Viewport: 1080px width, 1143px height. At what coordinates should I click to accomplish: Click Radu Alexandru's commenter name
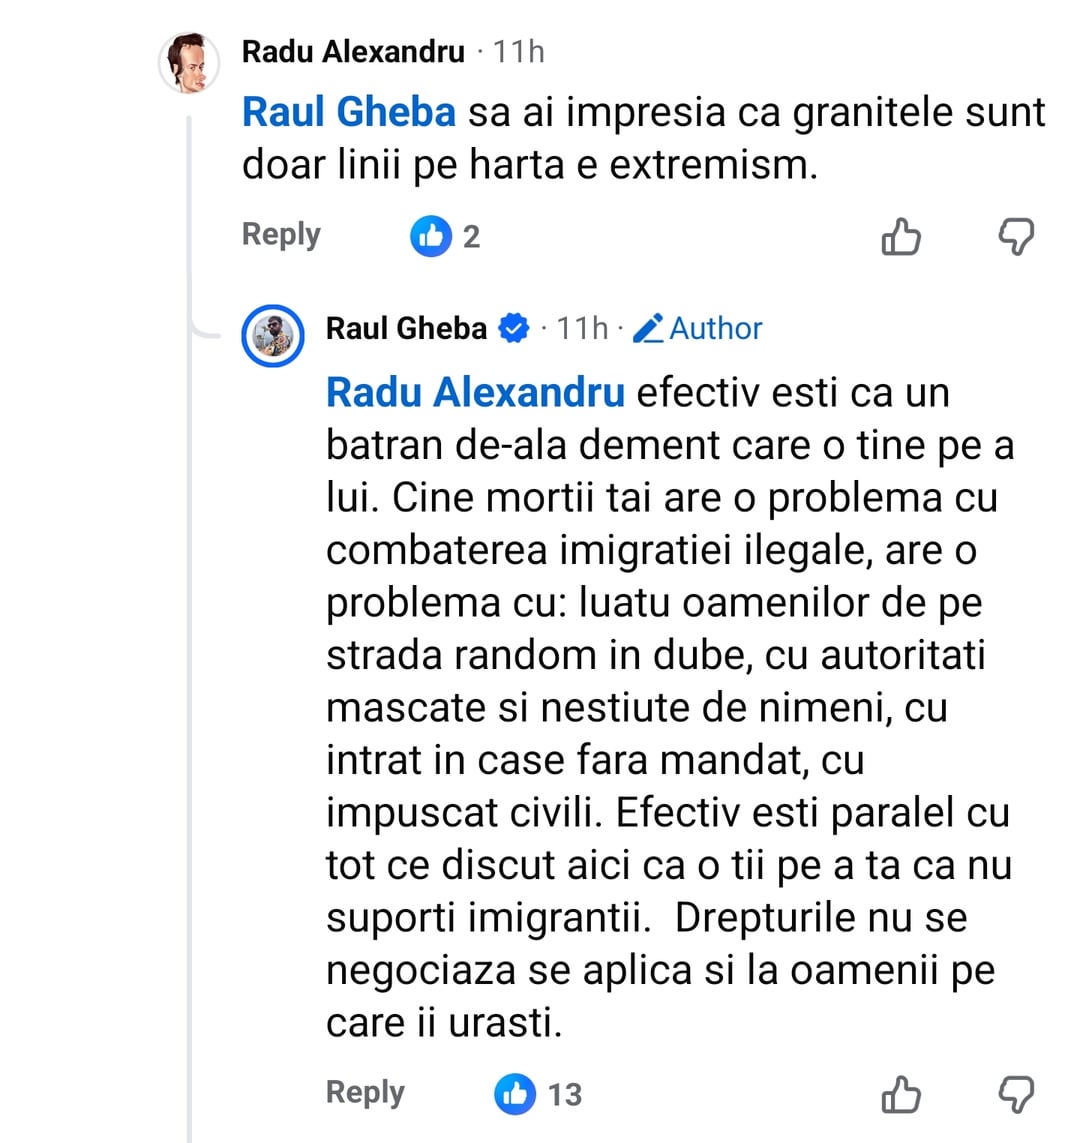(x=353, y=52)
